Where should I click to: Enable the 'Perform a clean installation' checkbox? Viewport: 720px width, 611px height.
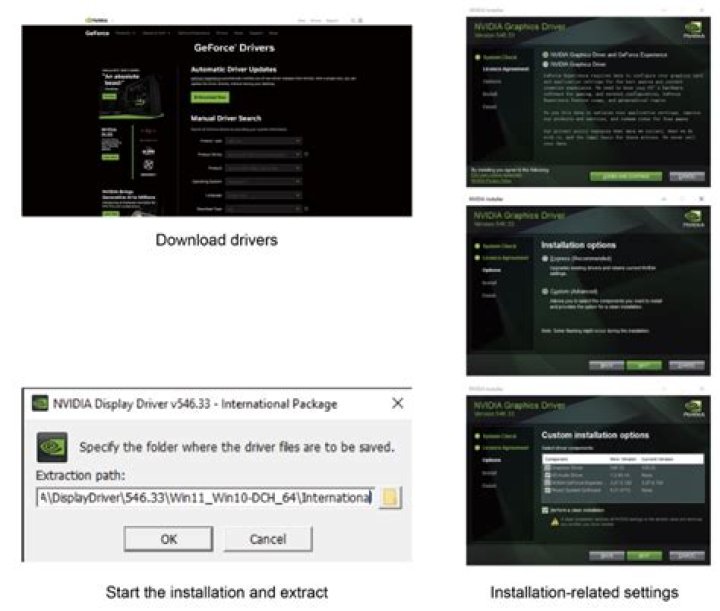[546, 510]
